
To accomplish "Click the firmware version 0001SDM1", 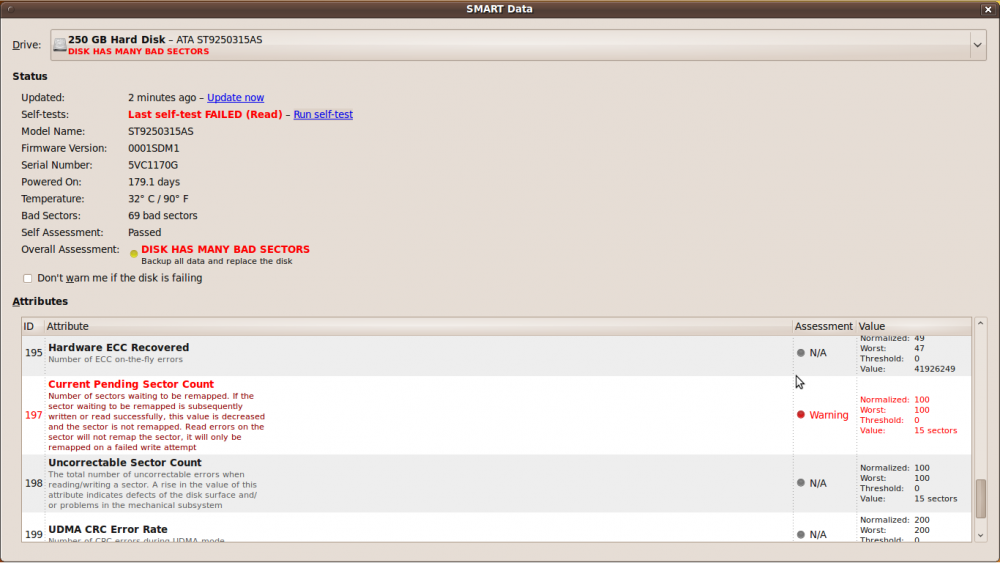I will coord(154,148).
